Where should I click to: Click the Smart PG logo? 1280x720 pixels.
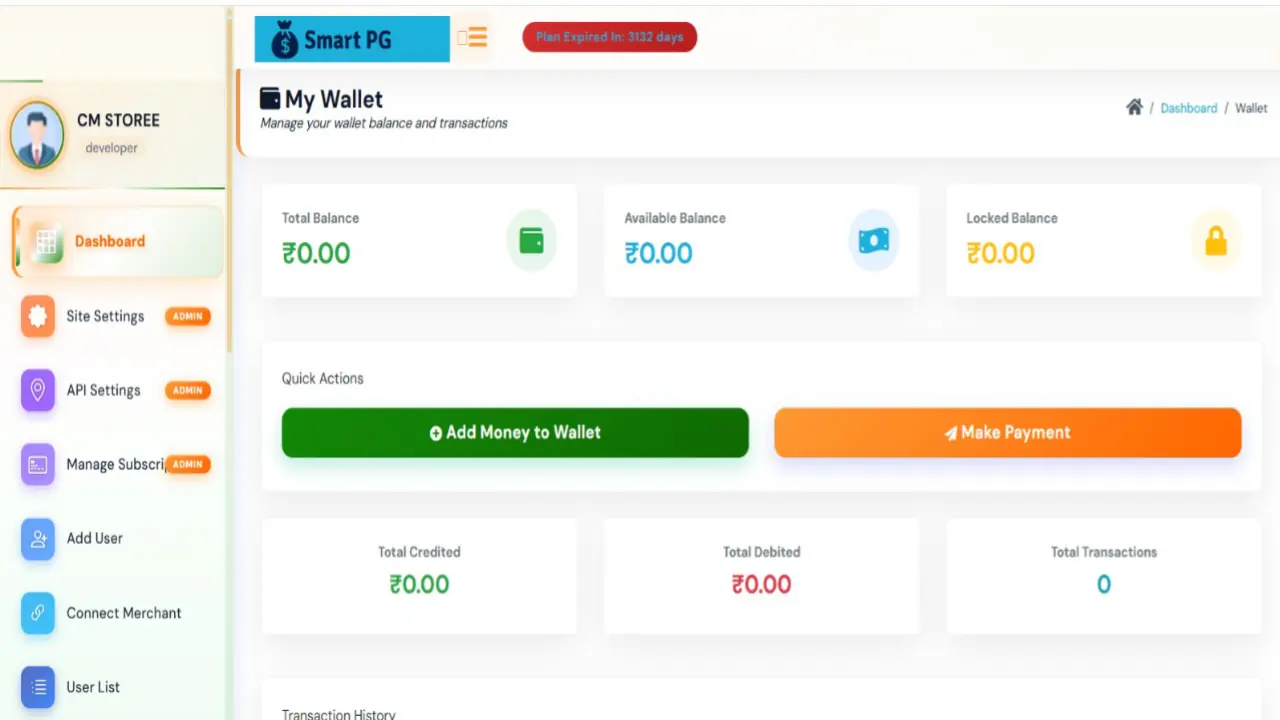click(351, 40)
